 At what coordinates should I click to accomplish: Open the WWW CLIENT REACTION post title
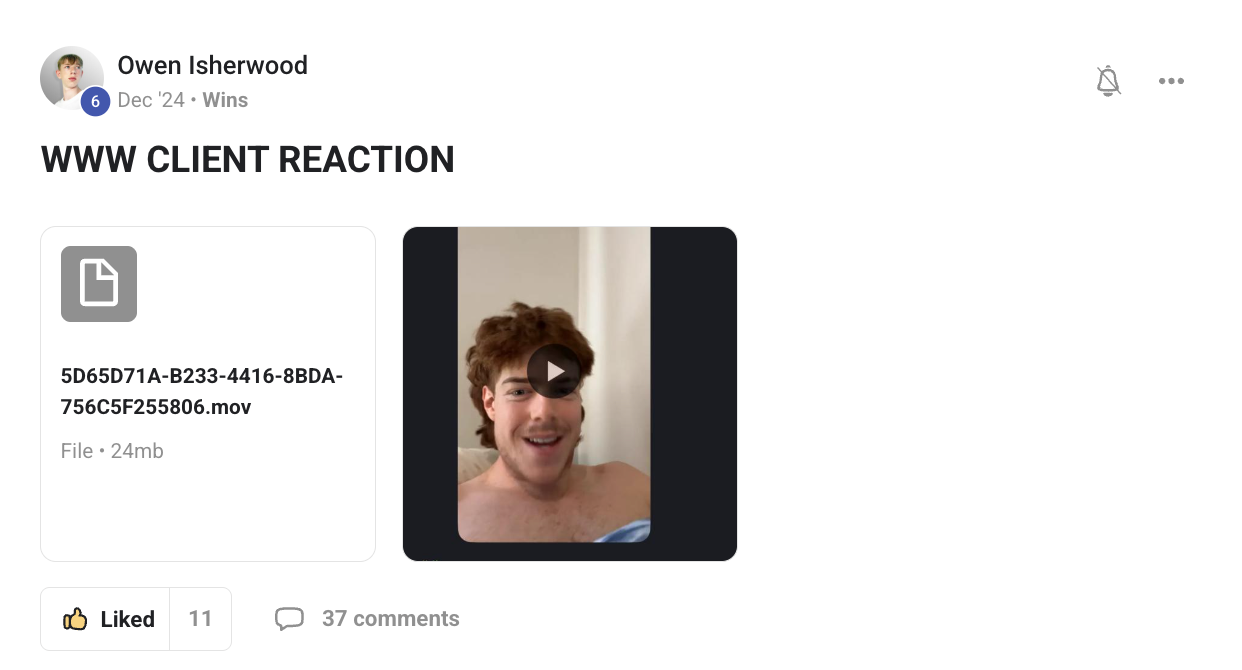tap(248, 160)
